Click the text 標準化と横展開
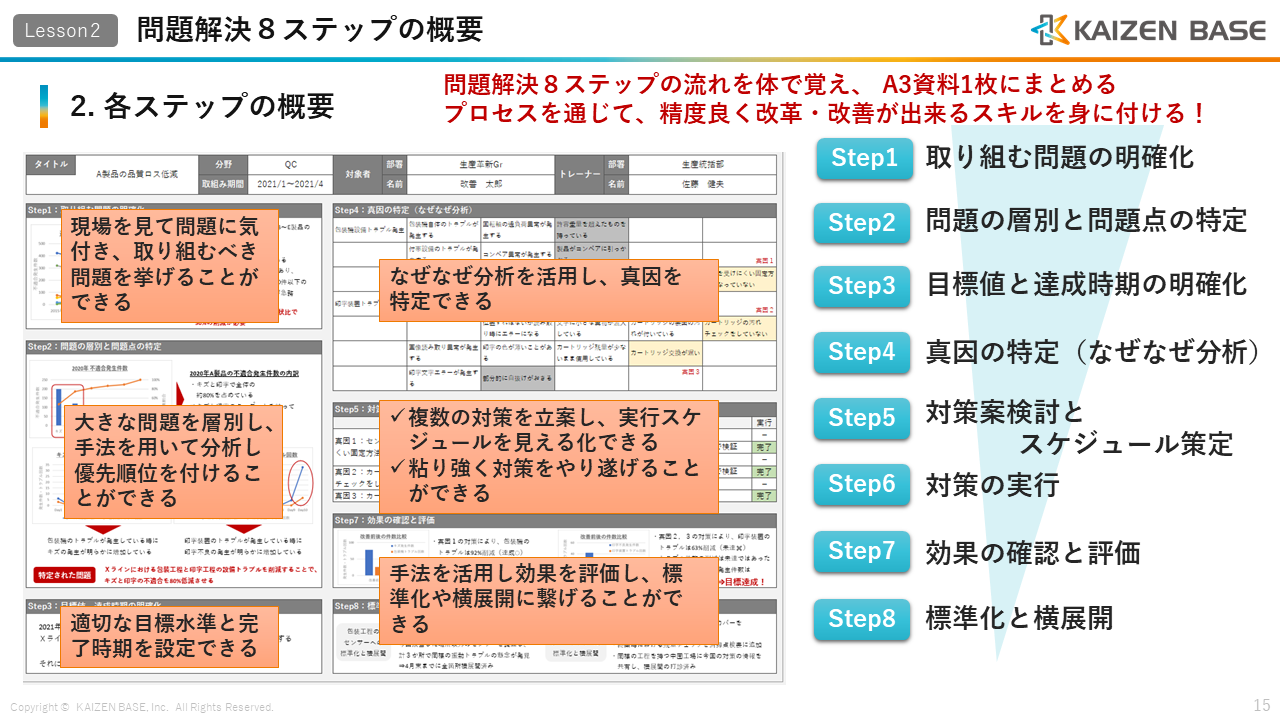1280x720 pixels. click(x=1019, y=618)
